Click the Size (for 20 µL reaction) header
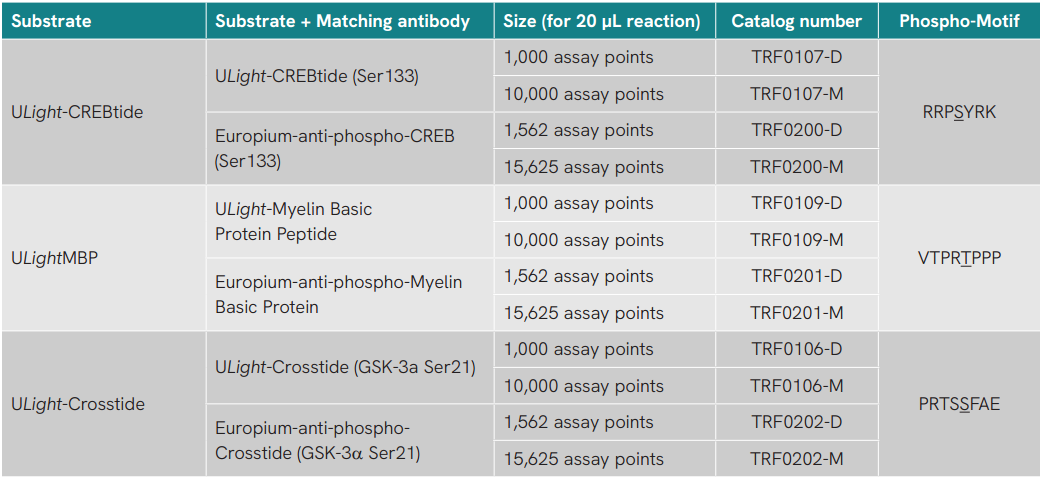Viewport: 1040px width, 477px height. (x=602, y=21)
